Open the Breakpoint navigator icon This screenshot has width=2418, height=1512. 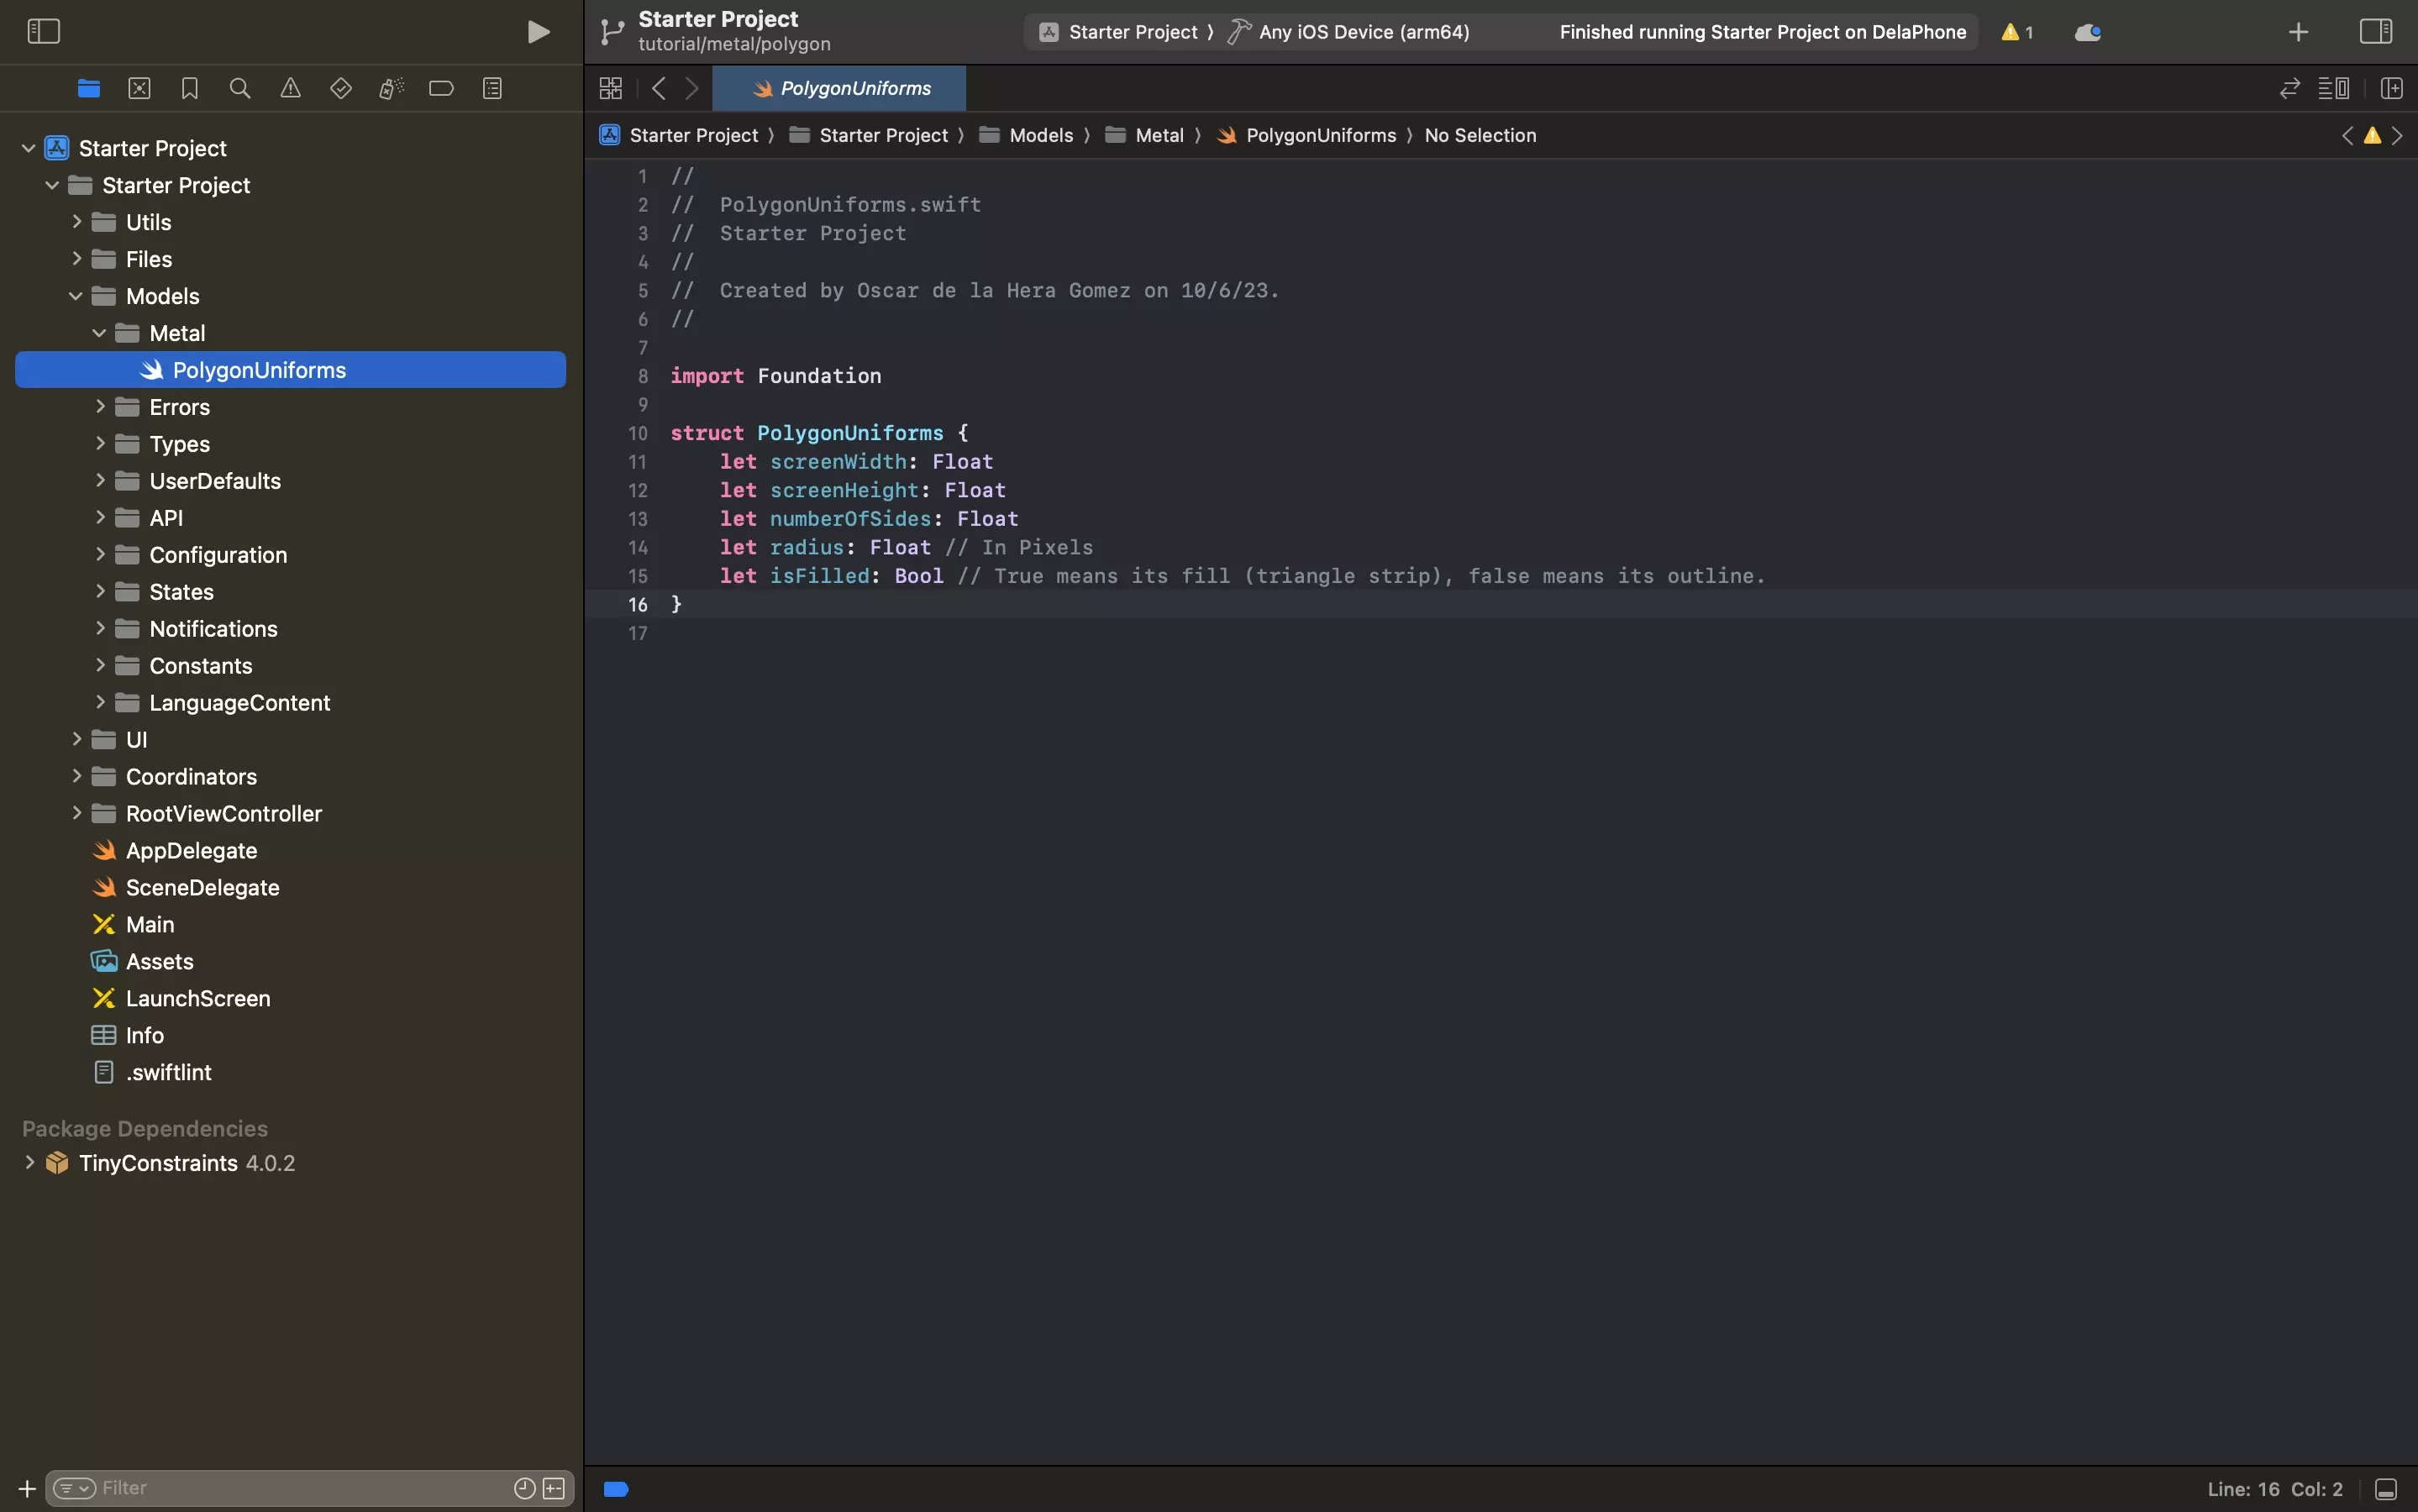click(441, 88)
